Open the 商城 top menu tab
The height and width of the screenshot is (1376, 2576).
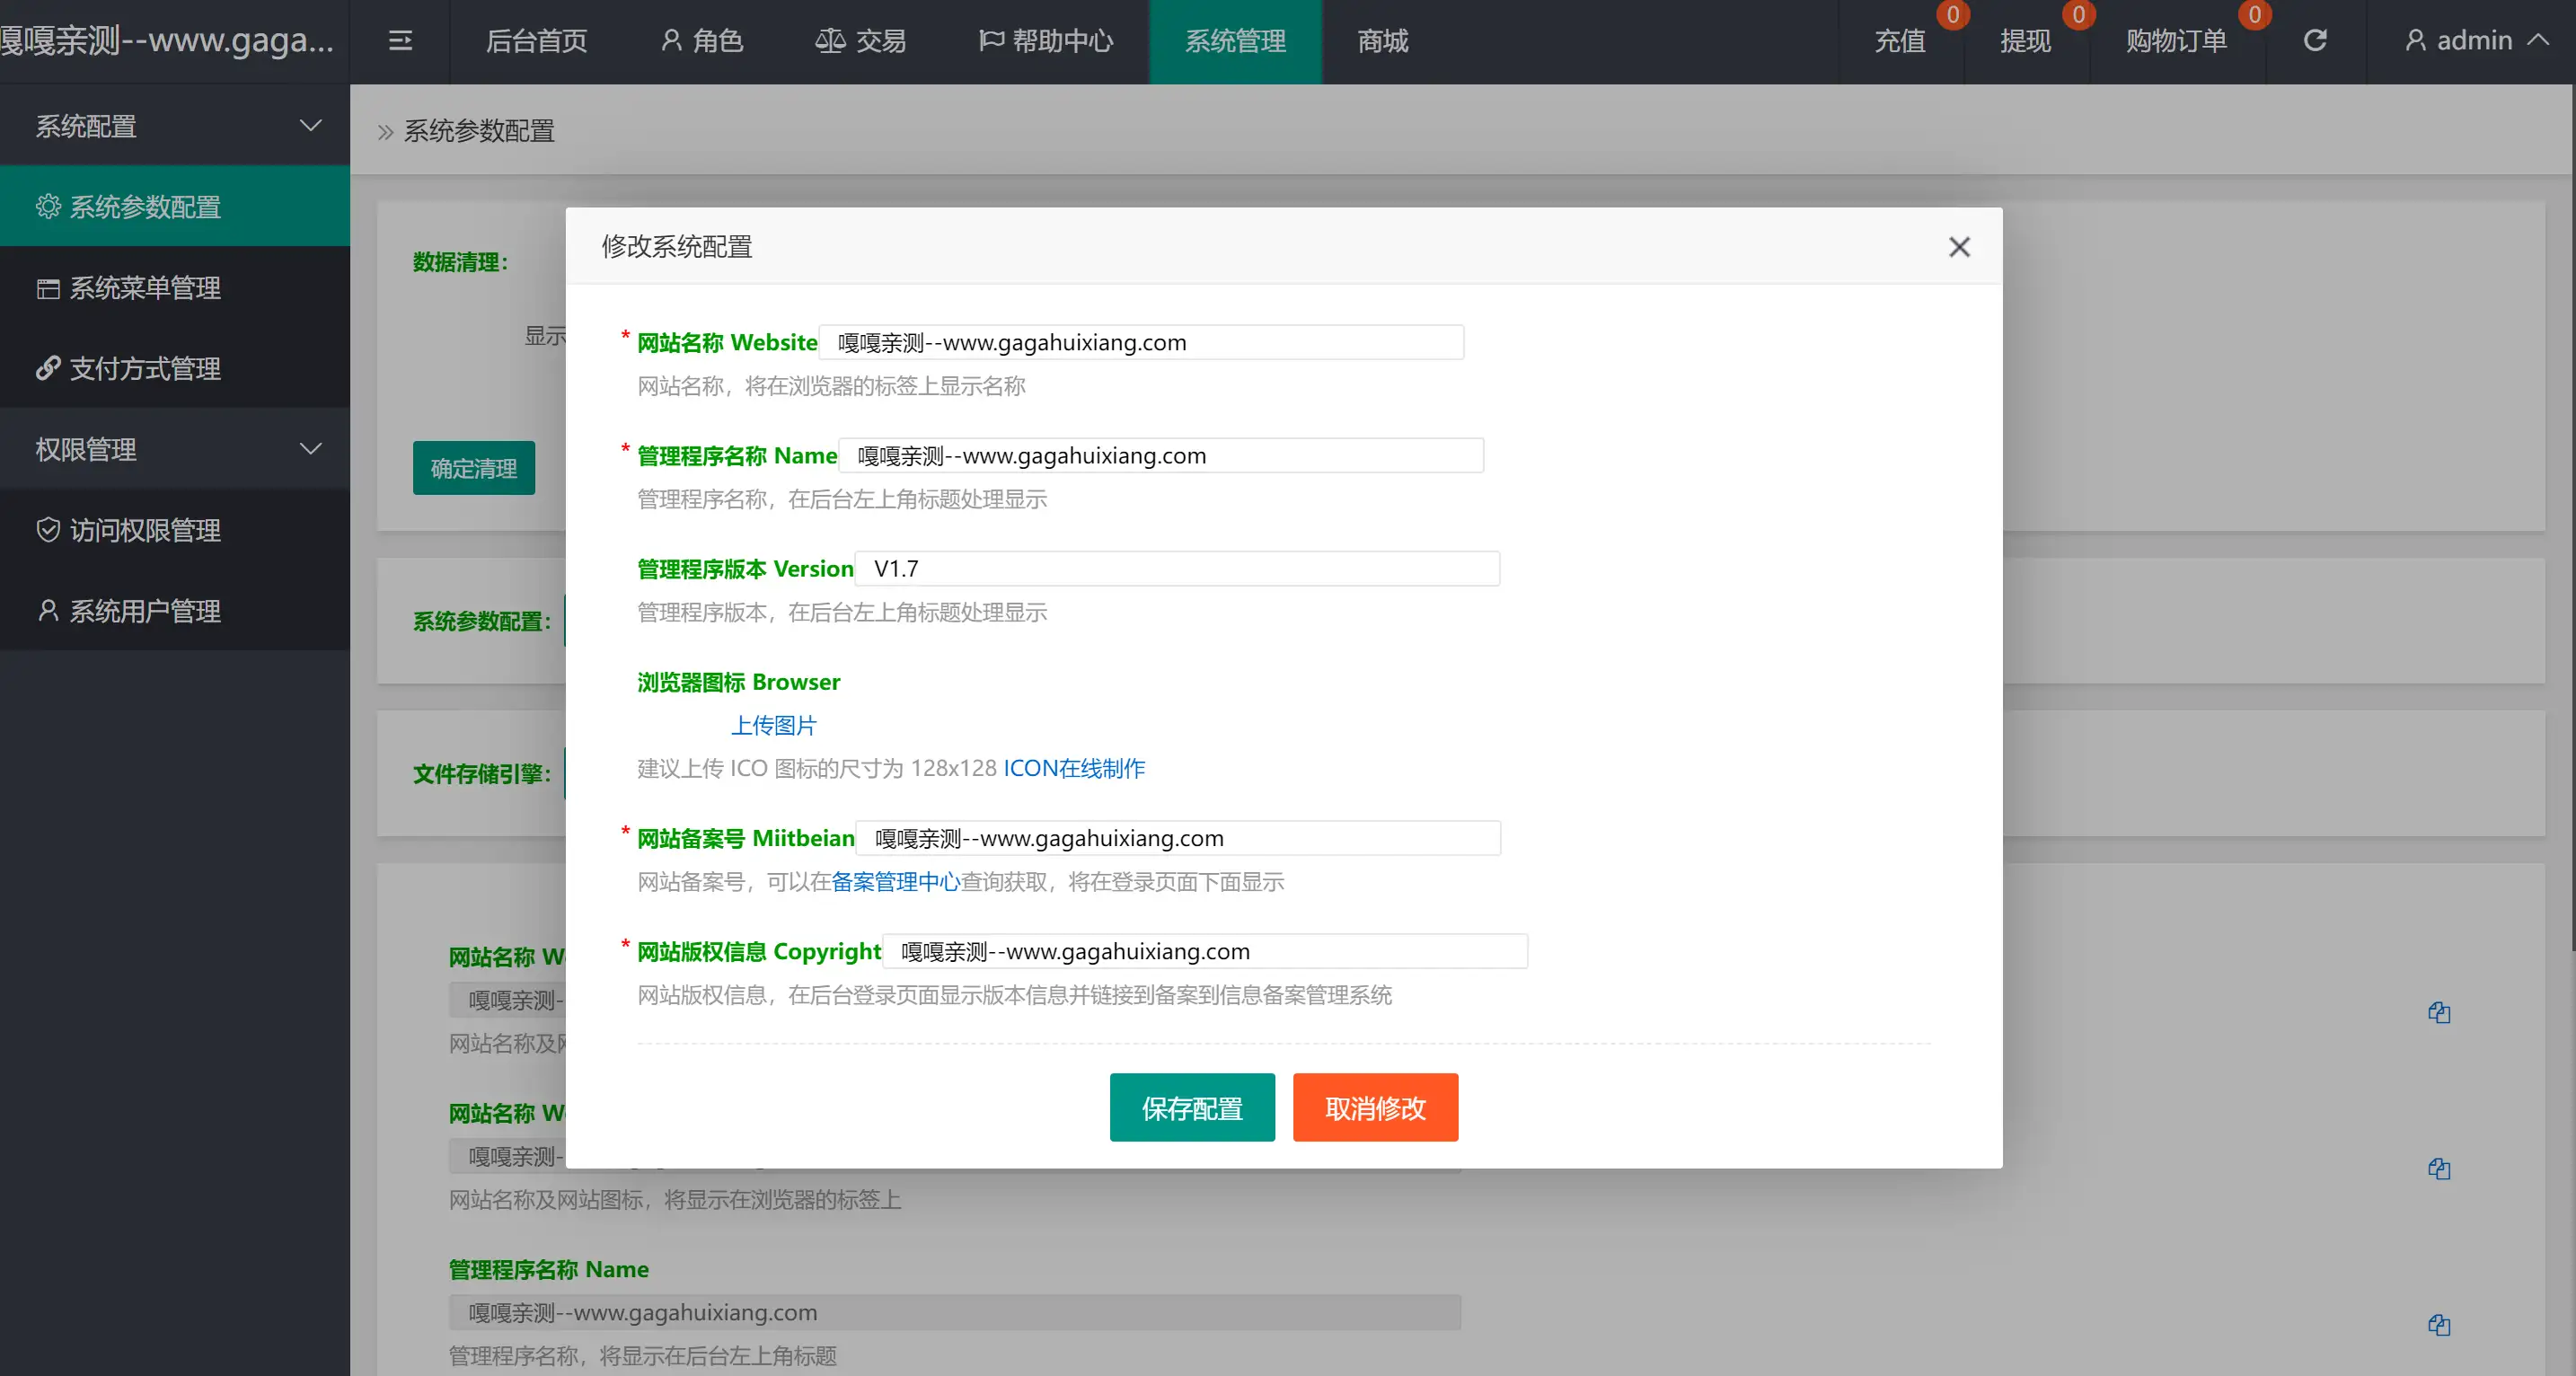point(1382,41)
